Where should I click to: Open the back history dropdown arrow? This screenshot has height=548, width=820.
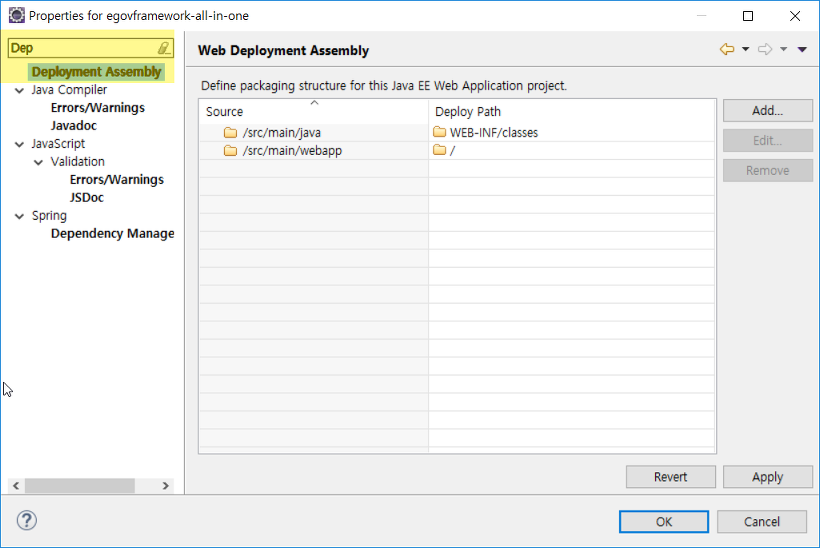point(745,49)
